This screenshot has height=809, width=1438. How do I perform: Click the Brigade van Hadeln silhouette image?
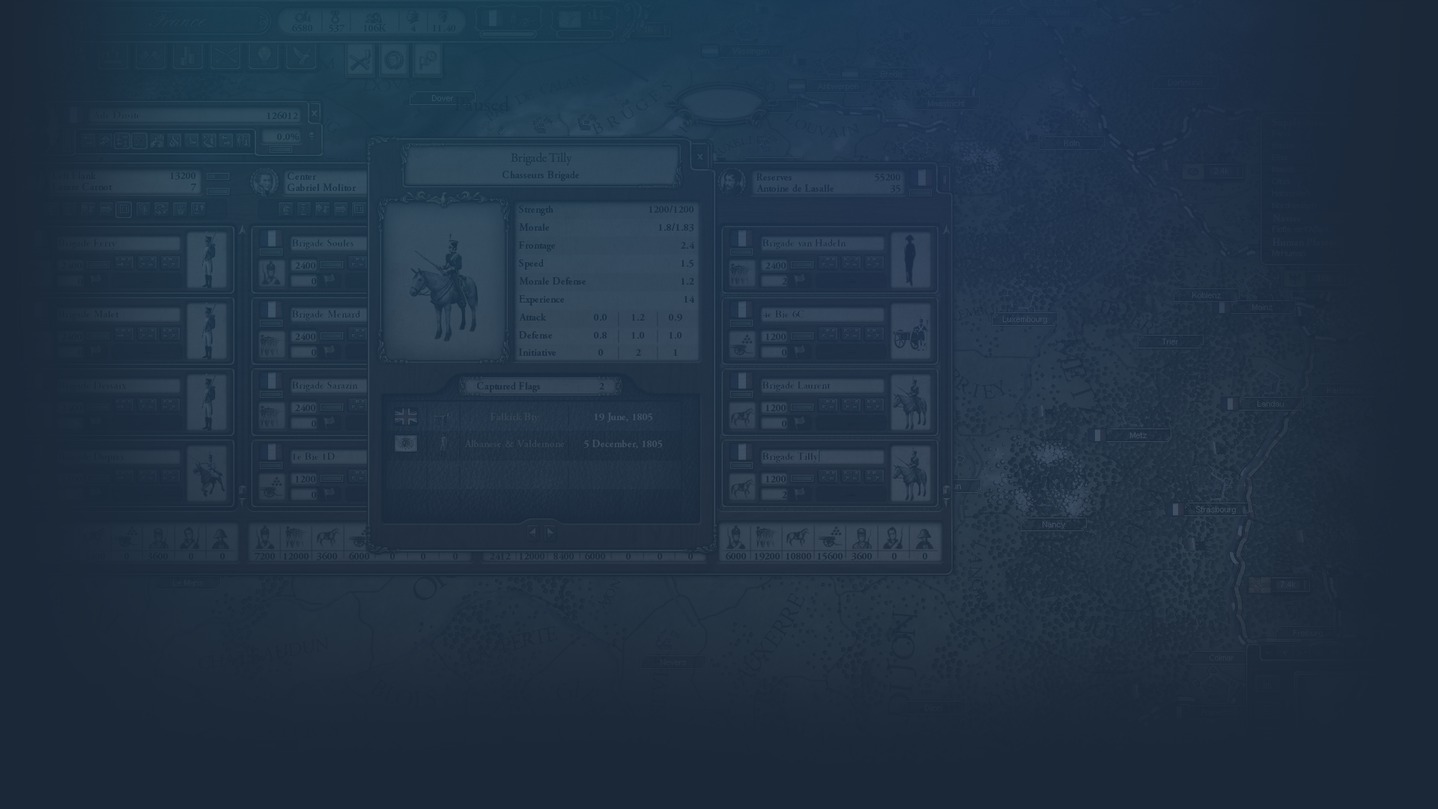pyautogui.click(x=910, y=260)
